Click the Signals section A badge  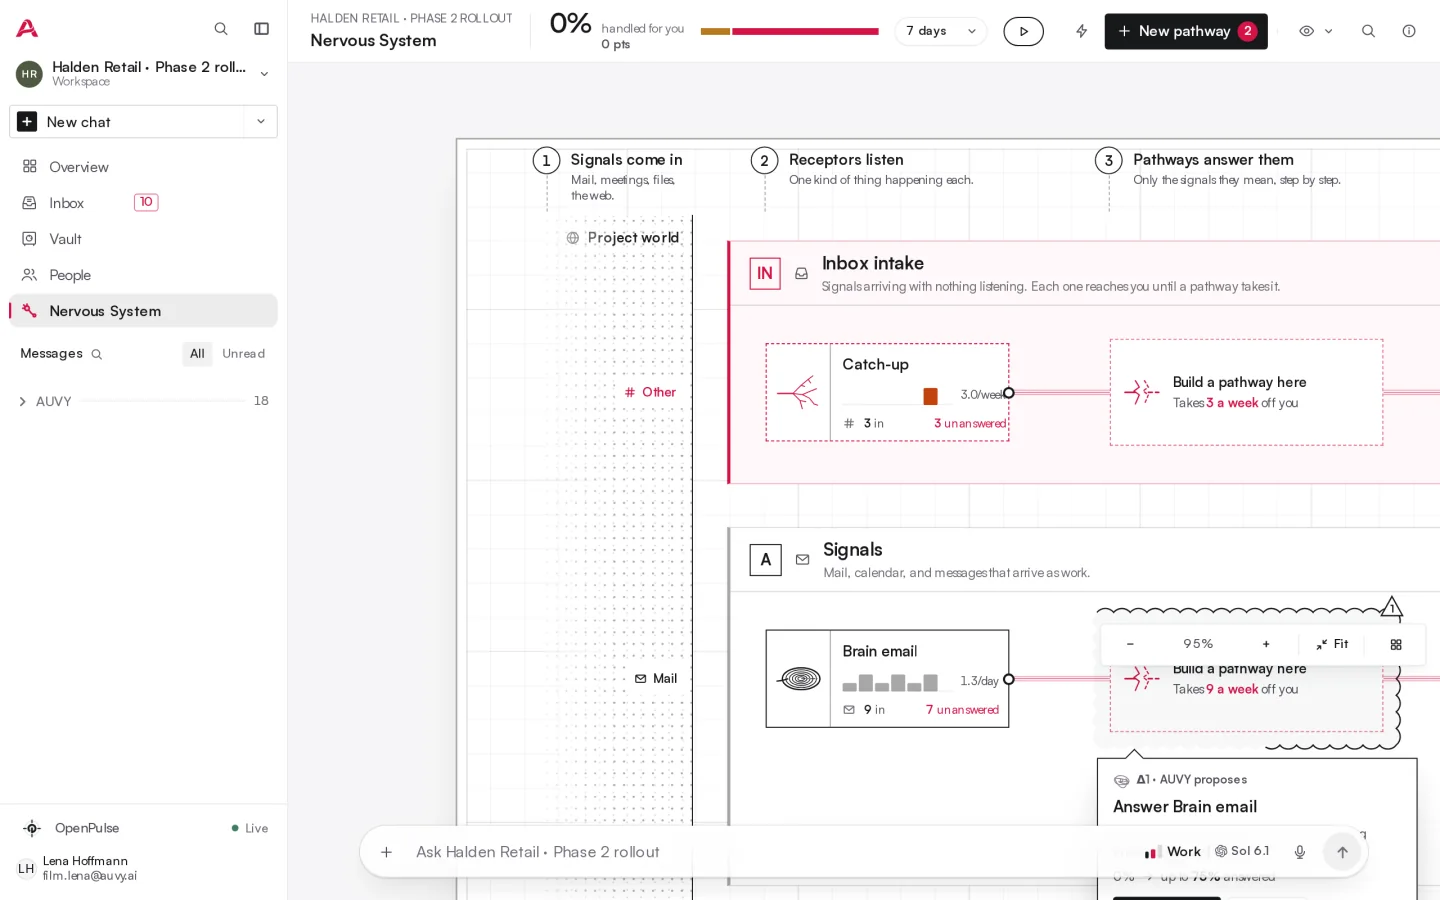(765, 560)
